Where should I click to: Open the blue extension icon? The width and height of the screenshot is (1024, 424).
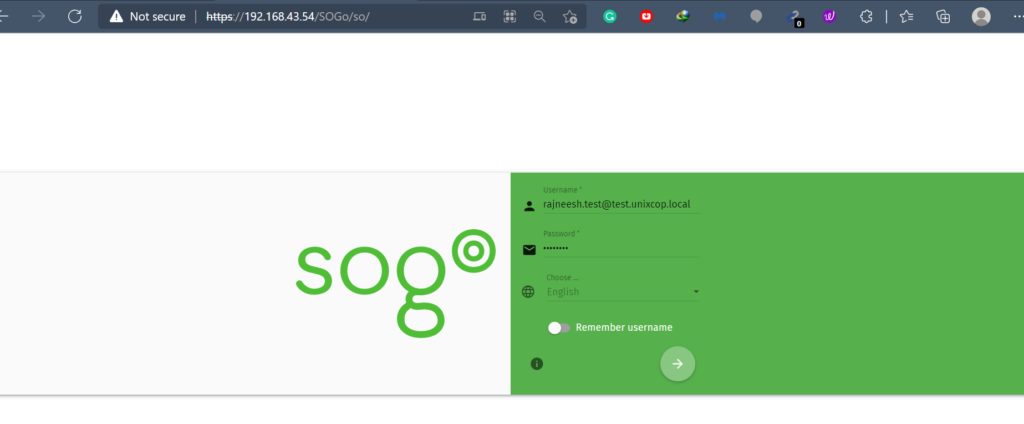coord(720,16)
